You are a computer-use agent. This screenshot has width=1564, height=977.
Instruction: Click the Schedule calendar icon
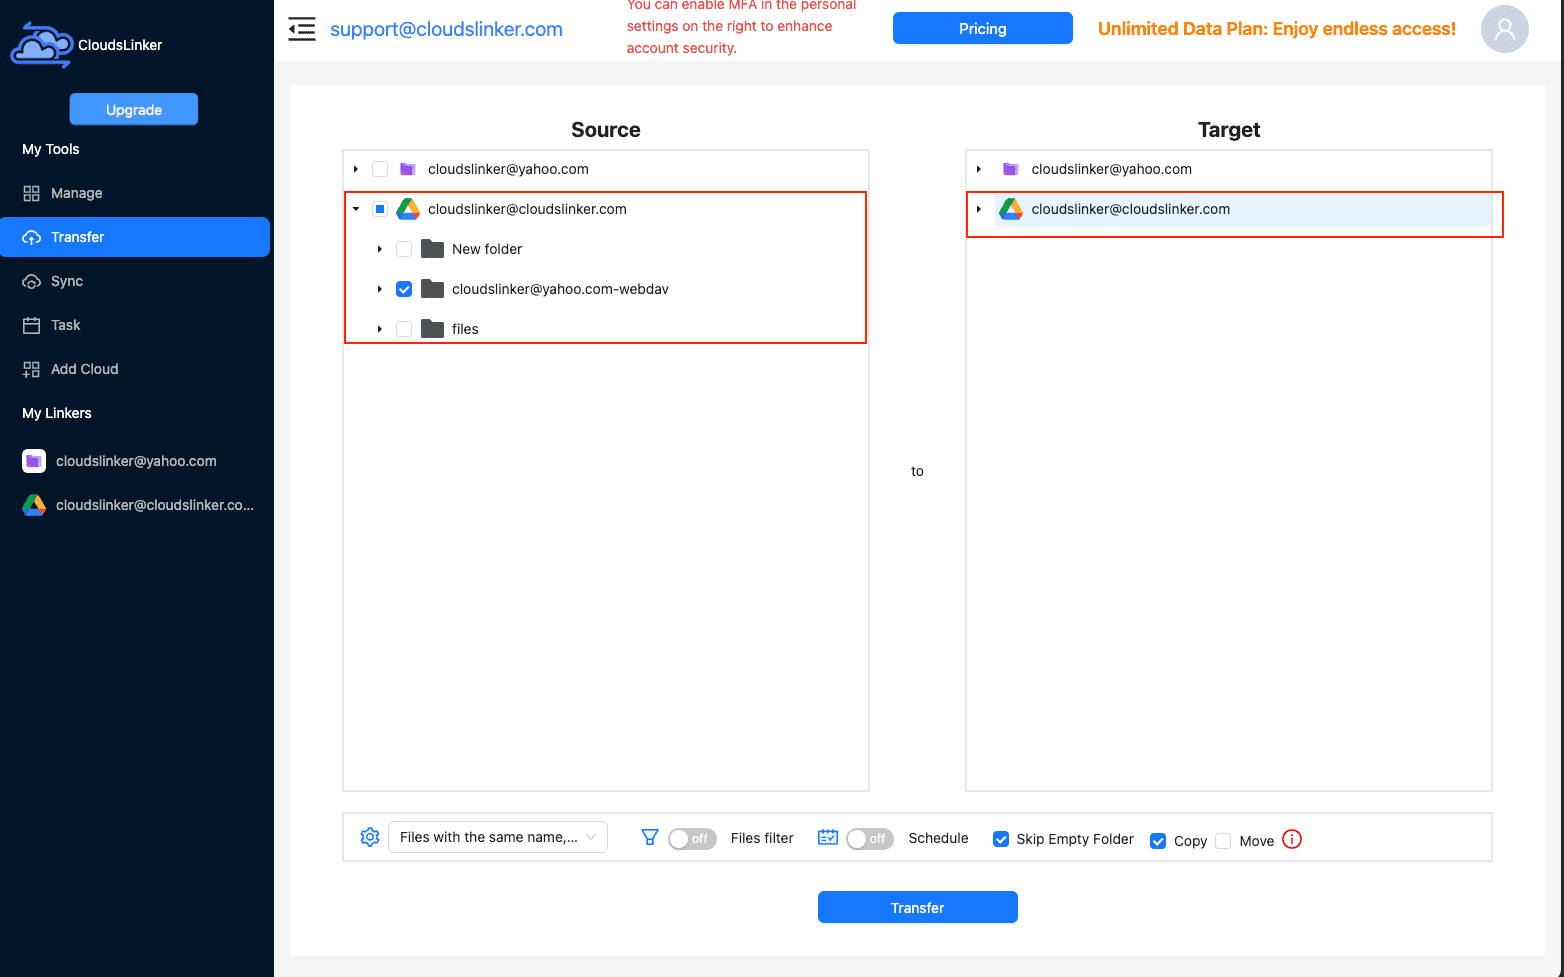point(828,837)
